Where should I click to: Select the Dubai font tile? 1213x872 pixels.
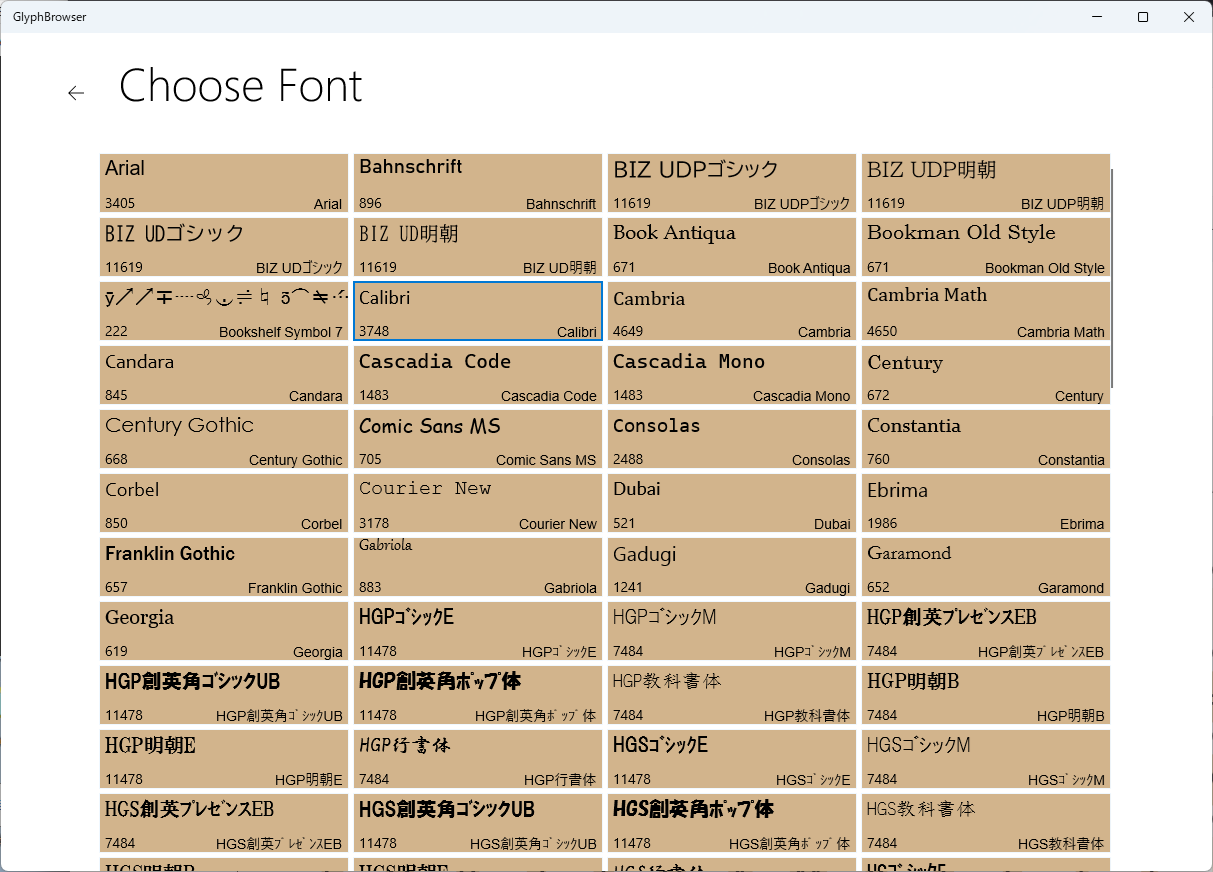pyautogui.click(x=732, y=504)
